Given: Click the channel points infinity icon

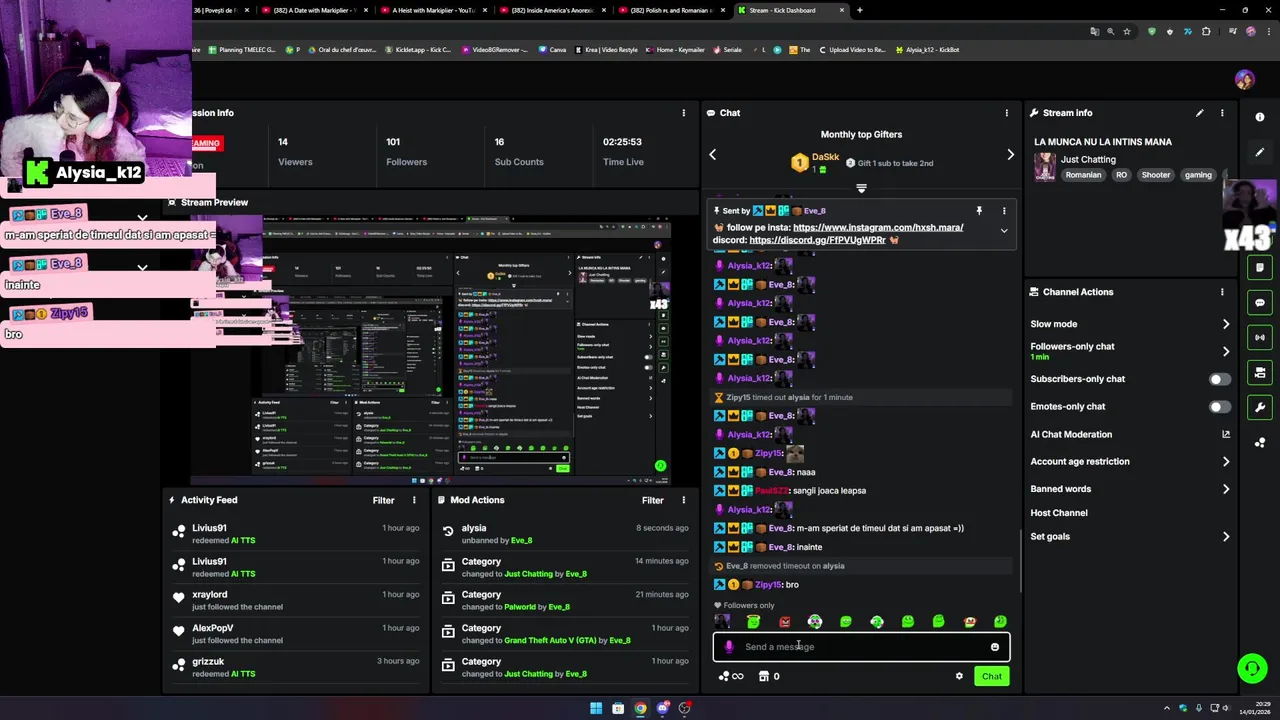Looking at the screenshot, I should point(731,676).
